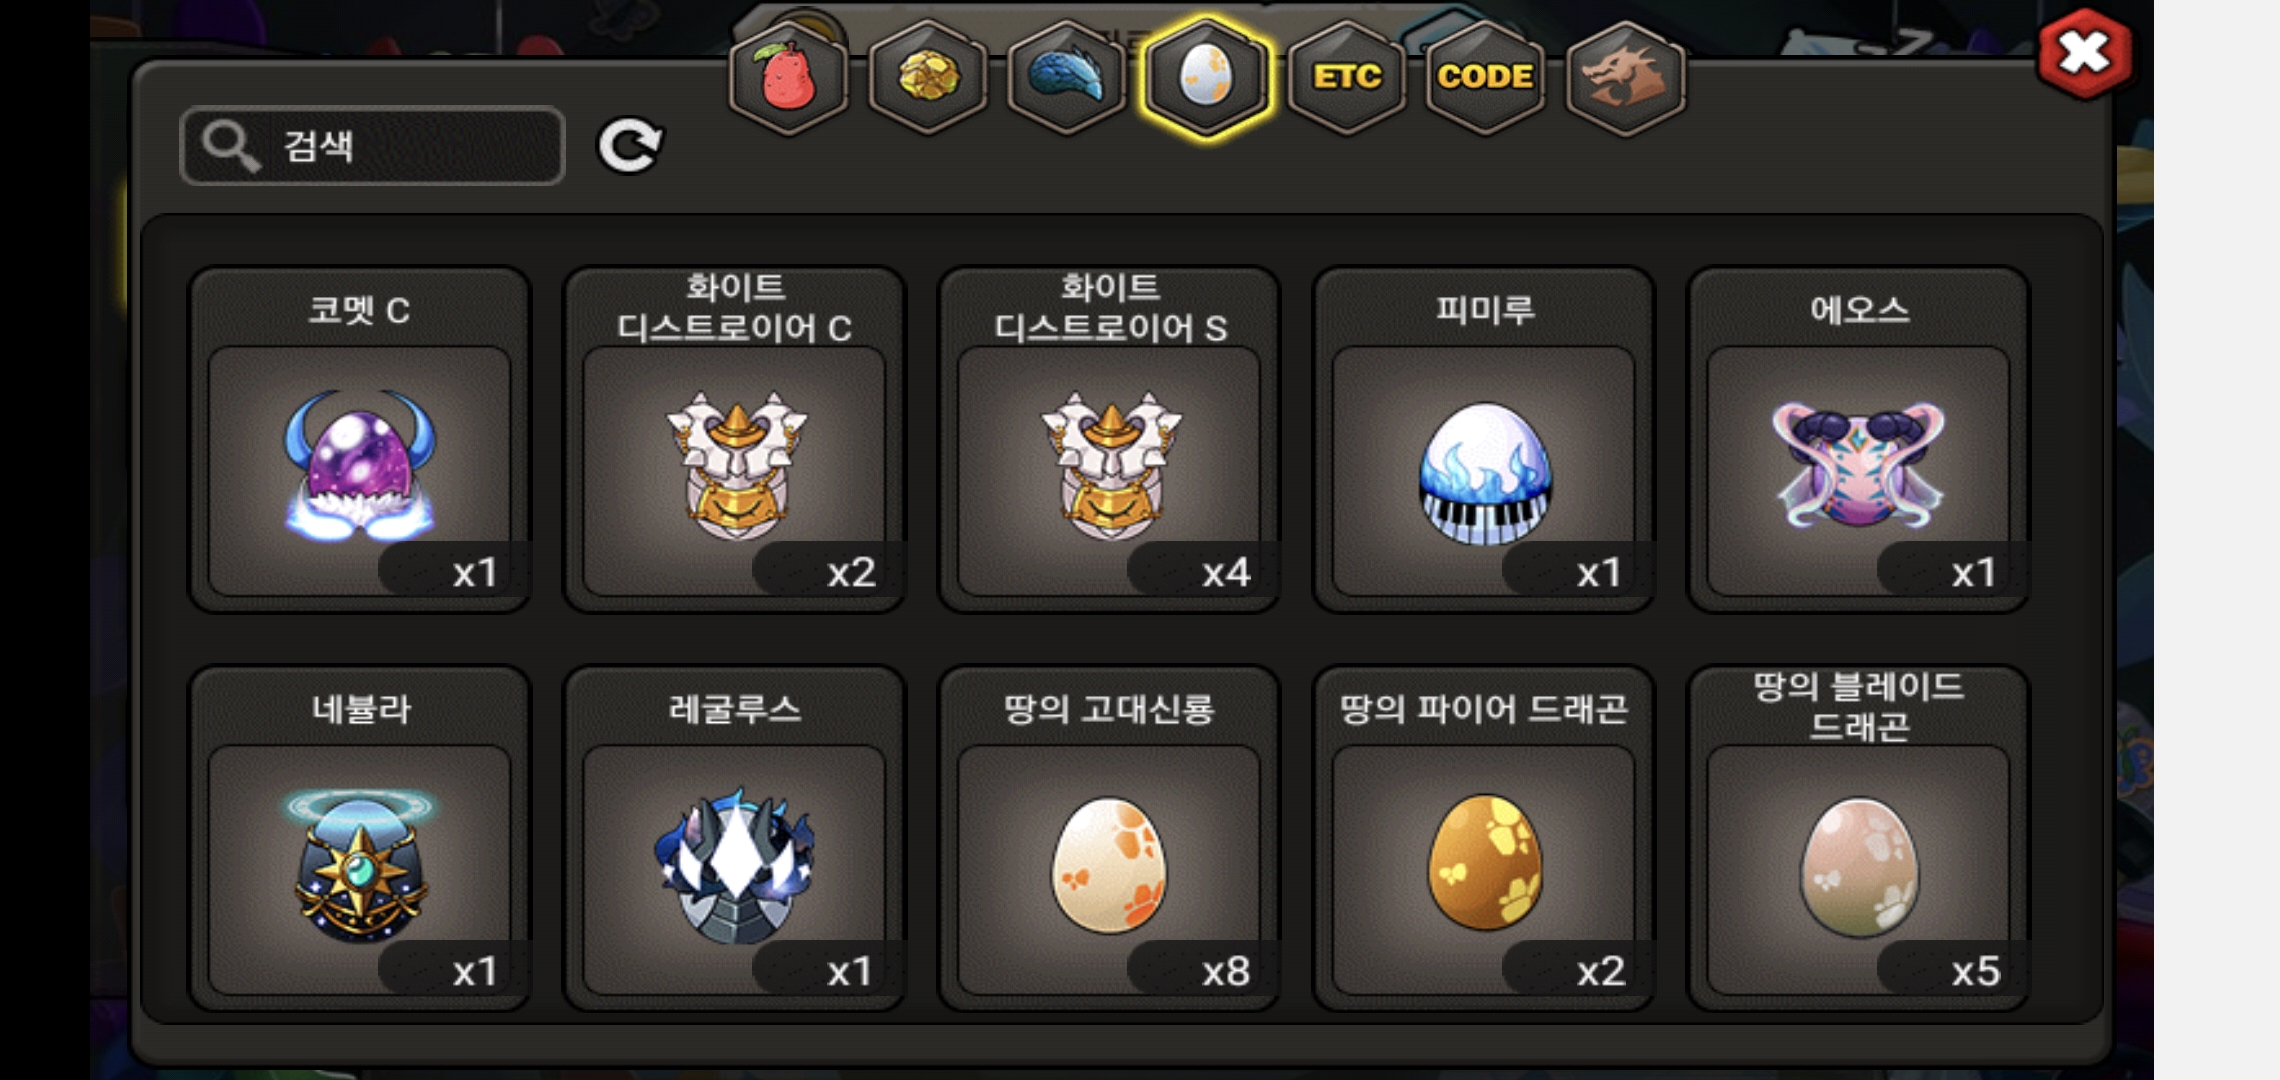Select the 코멧 C egg
Image resolution: width=2280 pixels, height=1080 pixels.
pyautogui.click(x=360, y=439)
